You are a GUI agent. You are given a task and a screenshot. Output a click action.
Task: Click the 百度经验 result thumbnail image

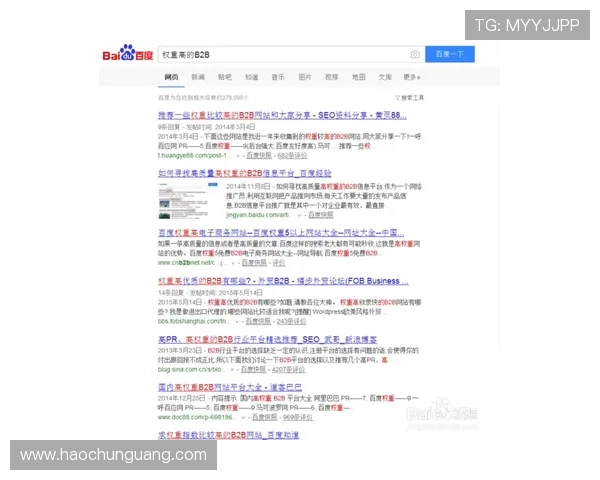[188, 201]
